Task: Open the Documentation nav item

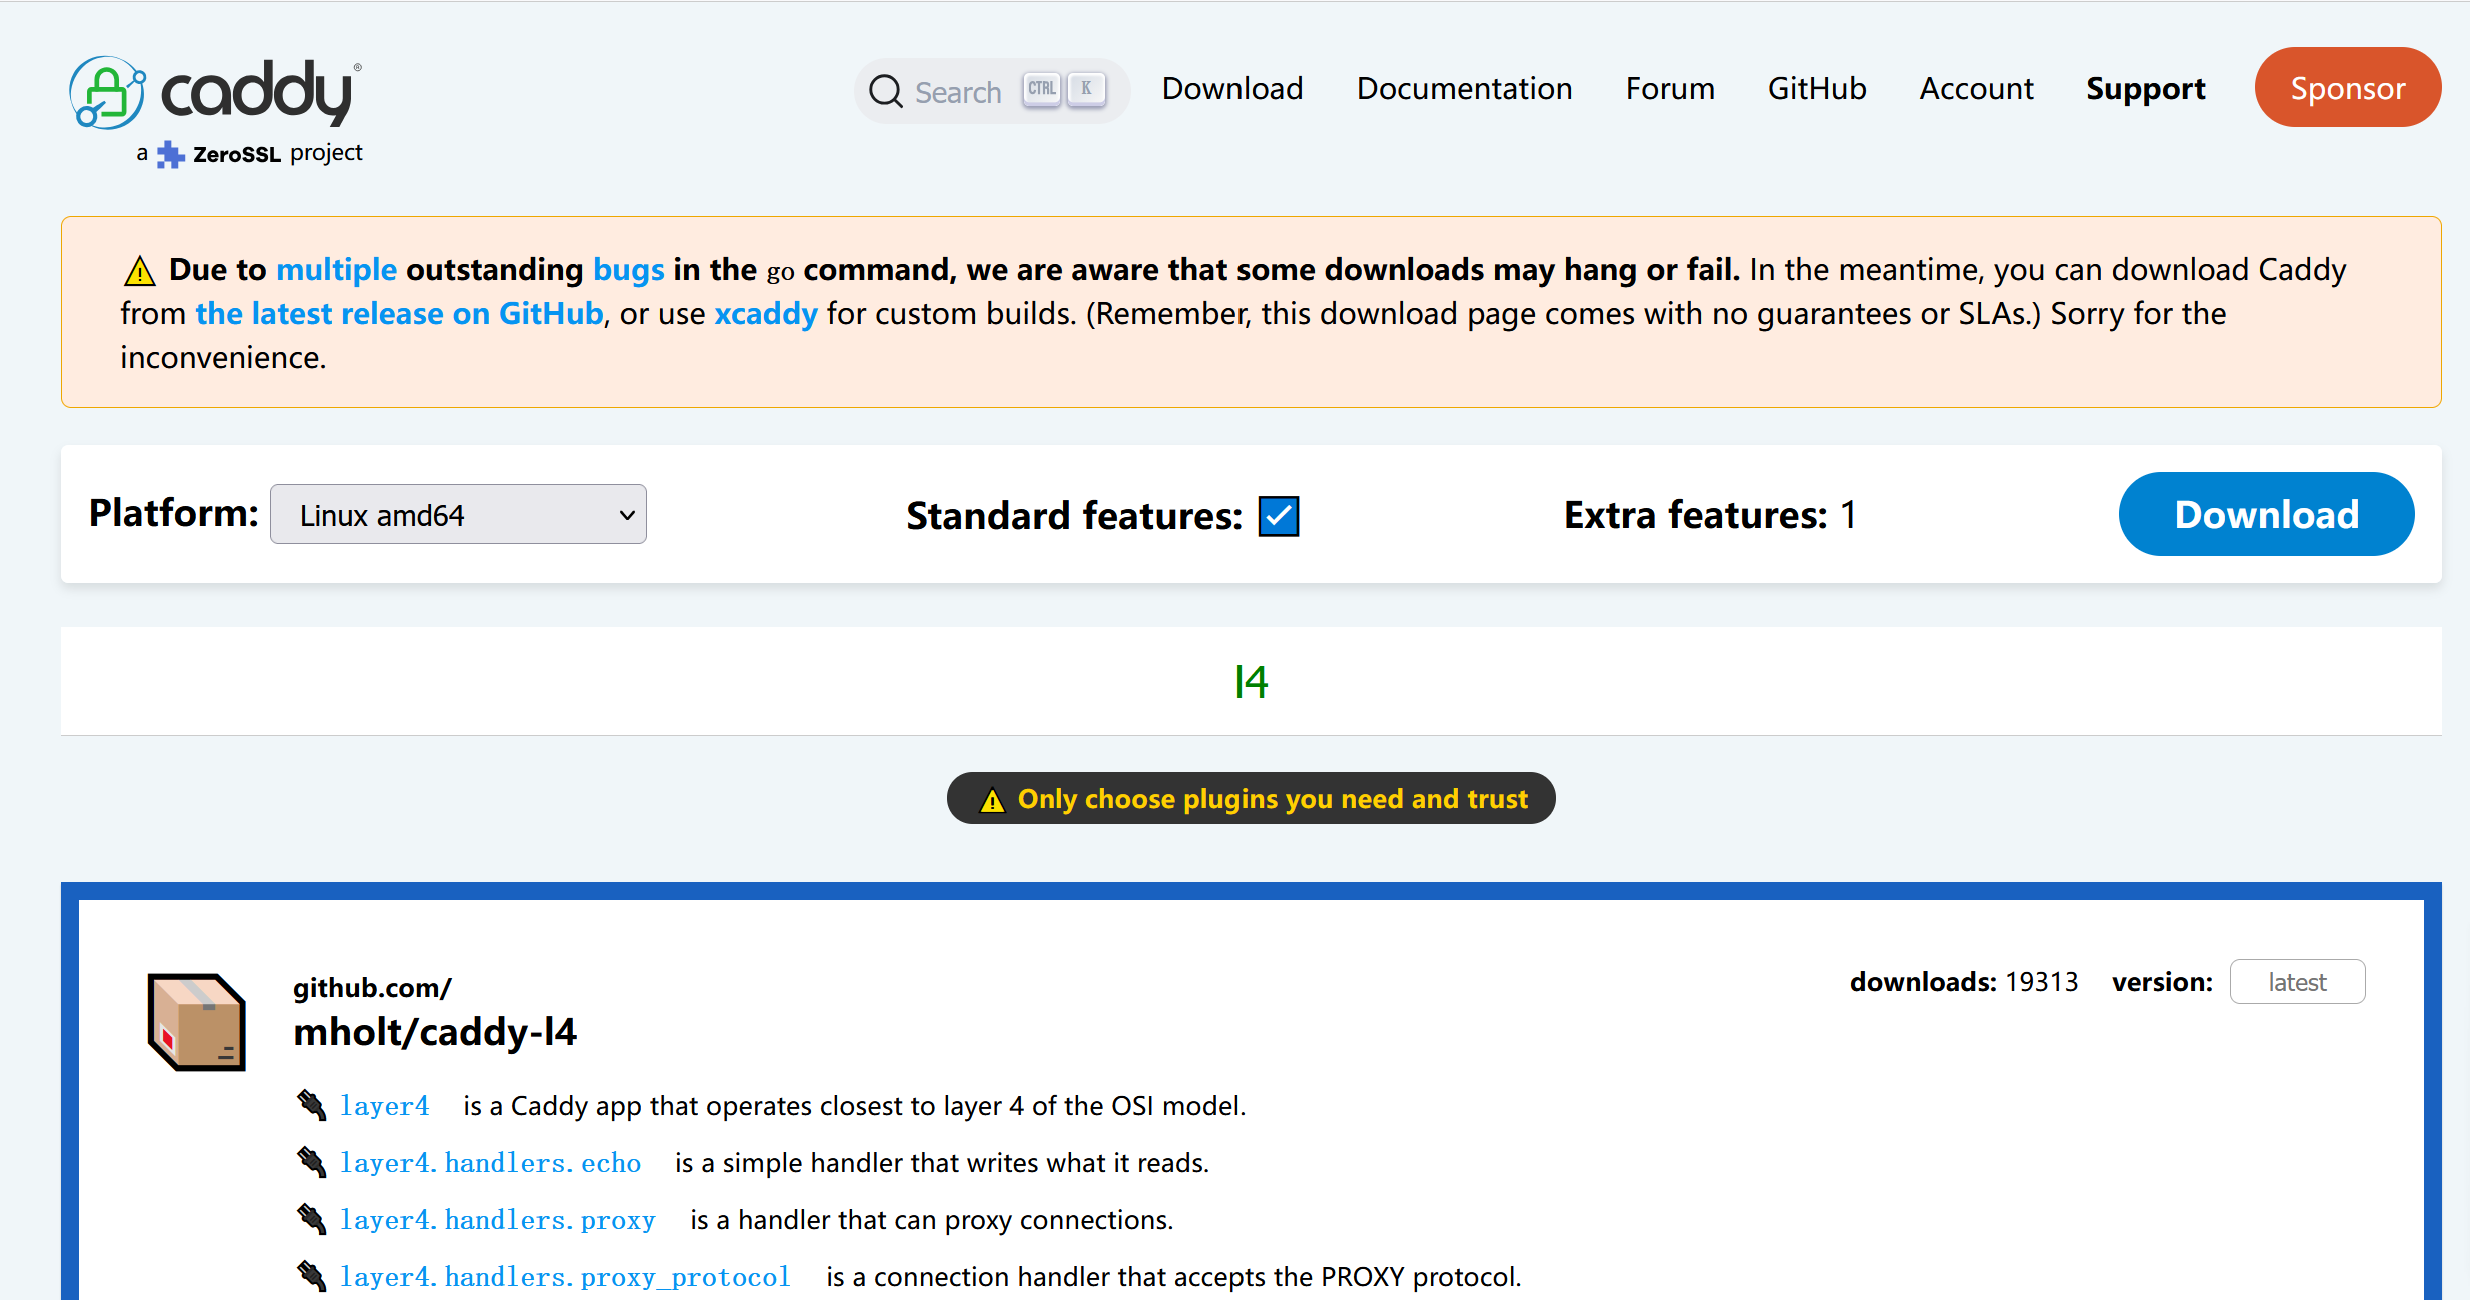Action: tap(1464, 89)
